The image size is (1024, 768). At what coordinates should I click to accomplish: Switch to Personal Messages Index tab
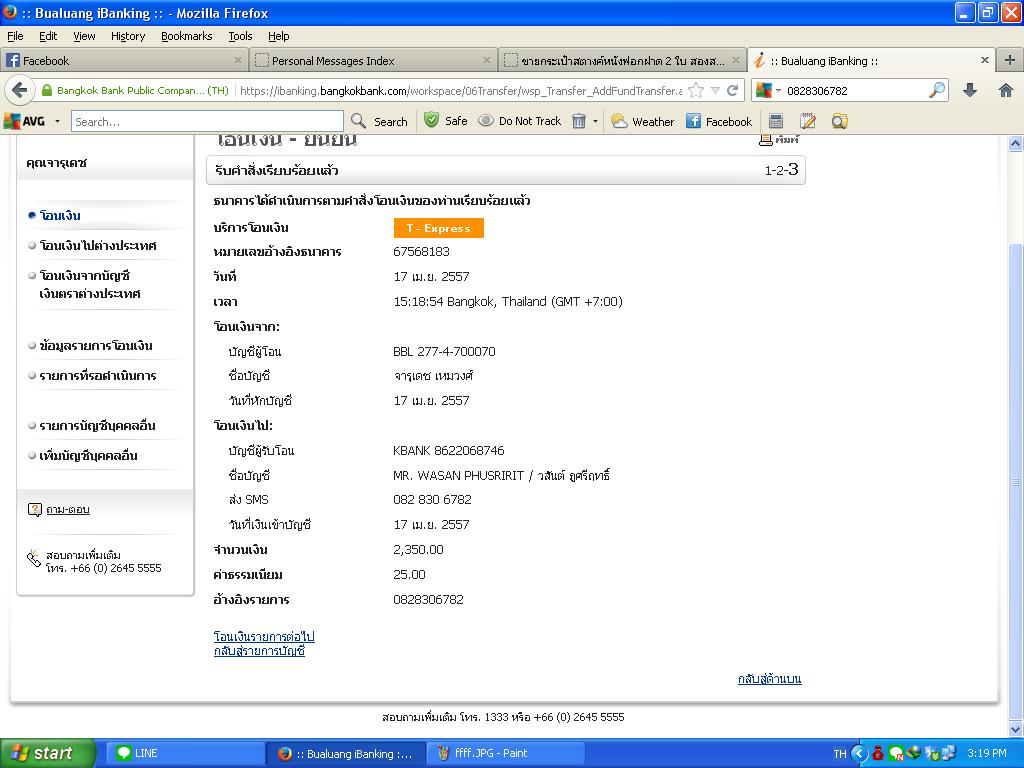point(374,61)
